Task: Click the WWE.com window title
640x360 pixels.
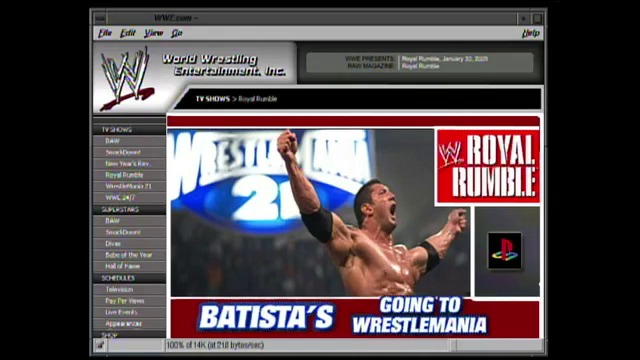Action: 176,18
